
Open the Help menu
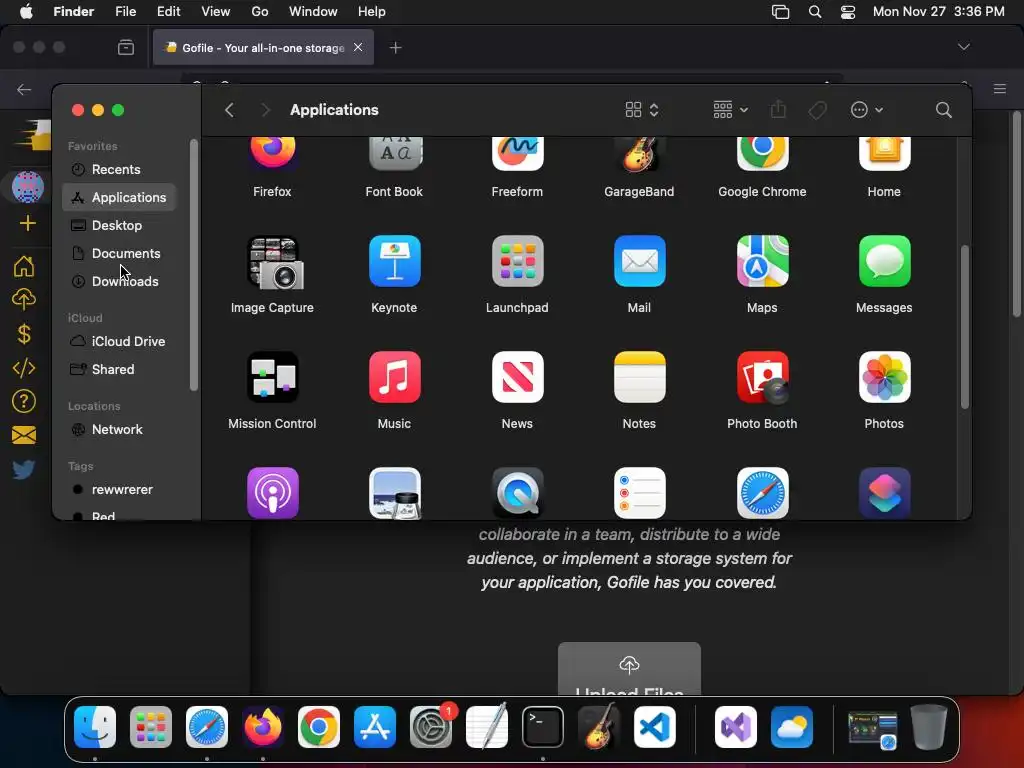click(x=372, y=12)
